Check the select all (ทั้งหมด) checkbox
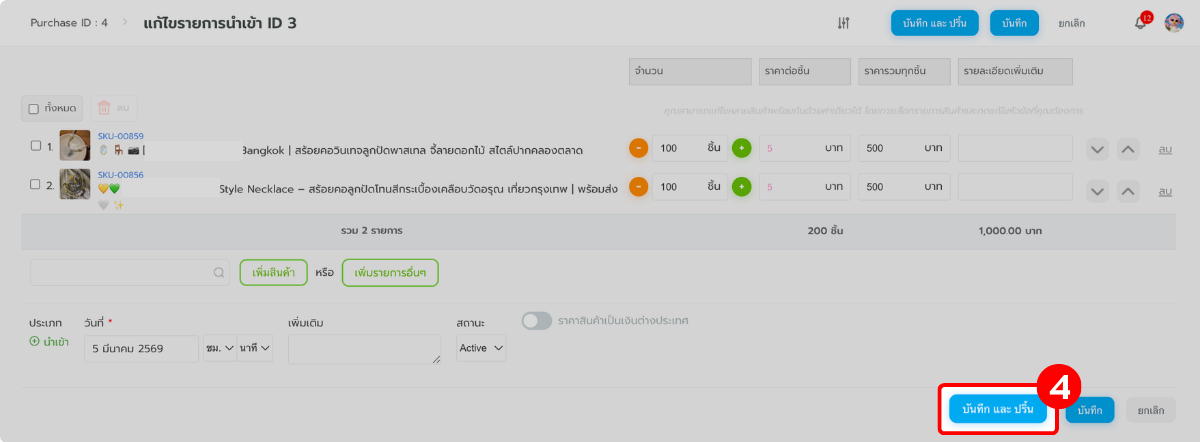 [x=34, y=108]
